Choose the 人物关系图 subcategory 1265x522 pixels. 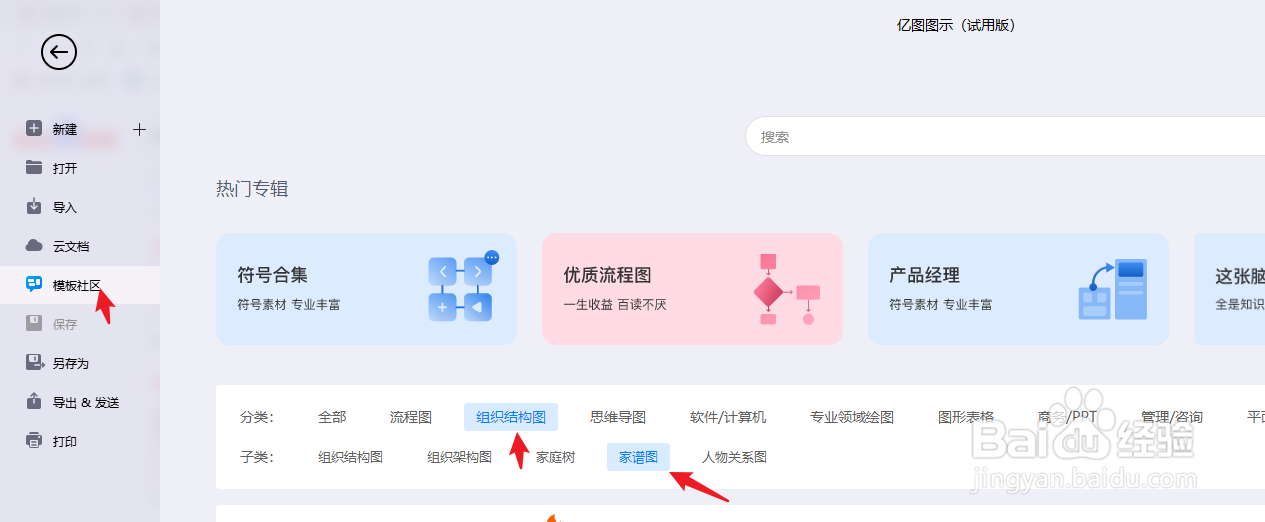pyautogui.click(x=735, y=457)
